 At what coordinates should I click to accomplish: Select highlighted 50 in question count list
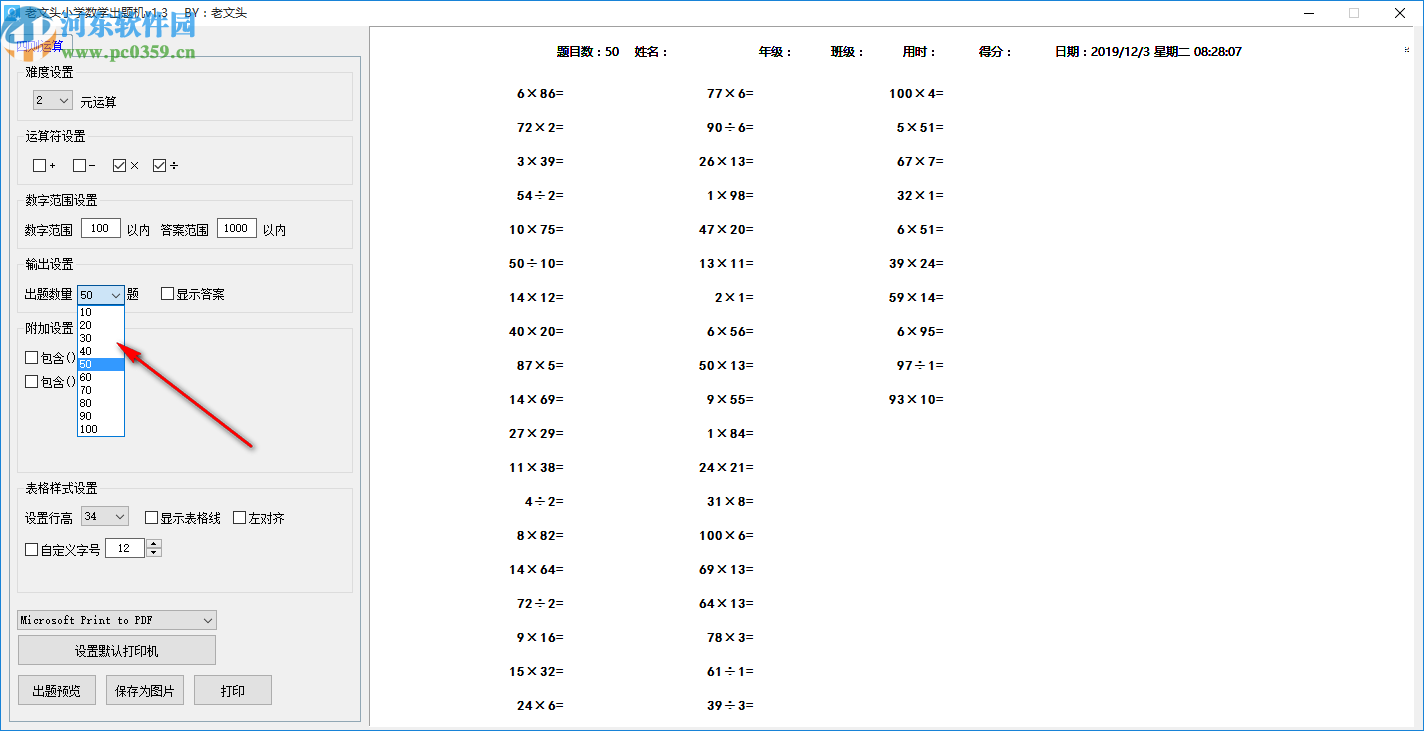tap(101, 364)
